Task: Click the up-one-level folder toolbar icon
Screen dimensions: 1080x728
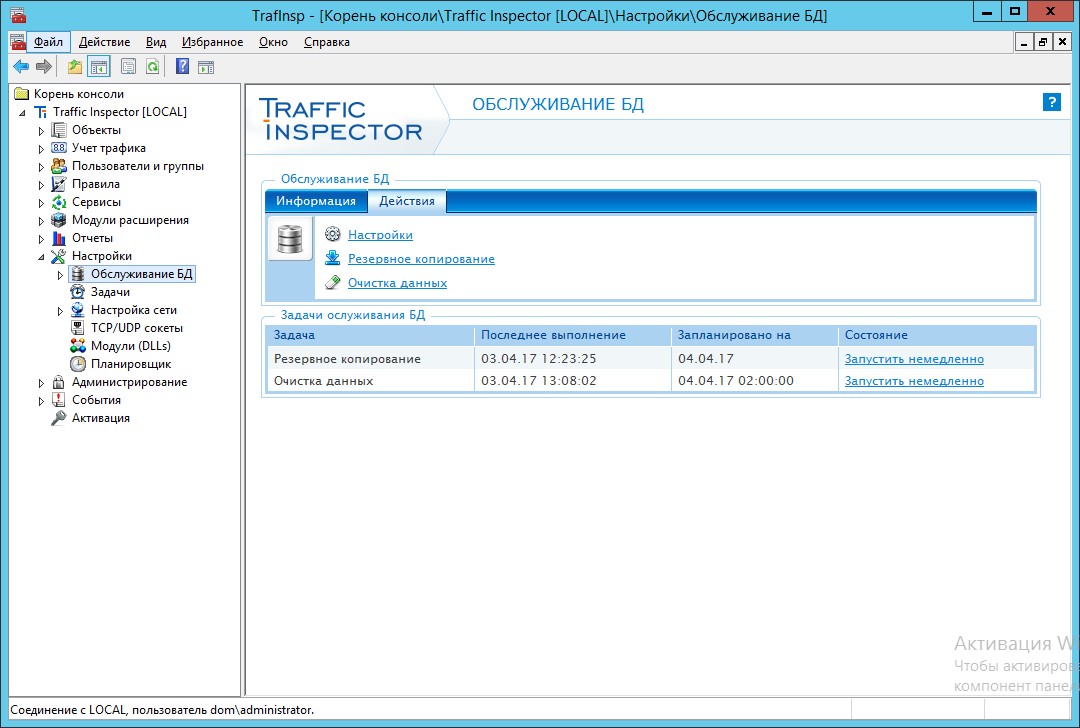Action: [x=74, y=67]
